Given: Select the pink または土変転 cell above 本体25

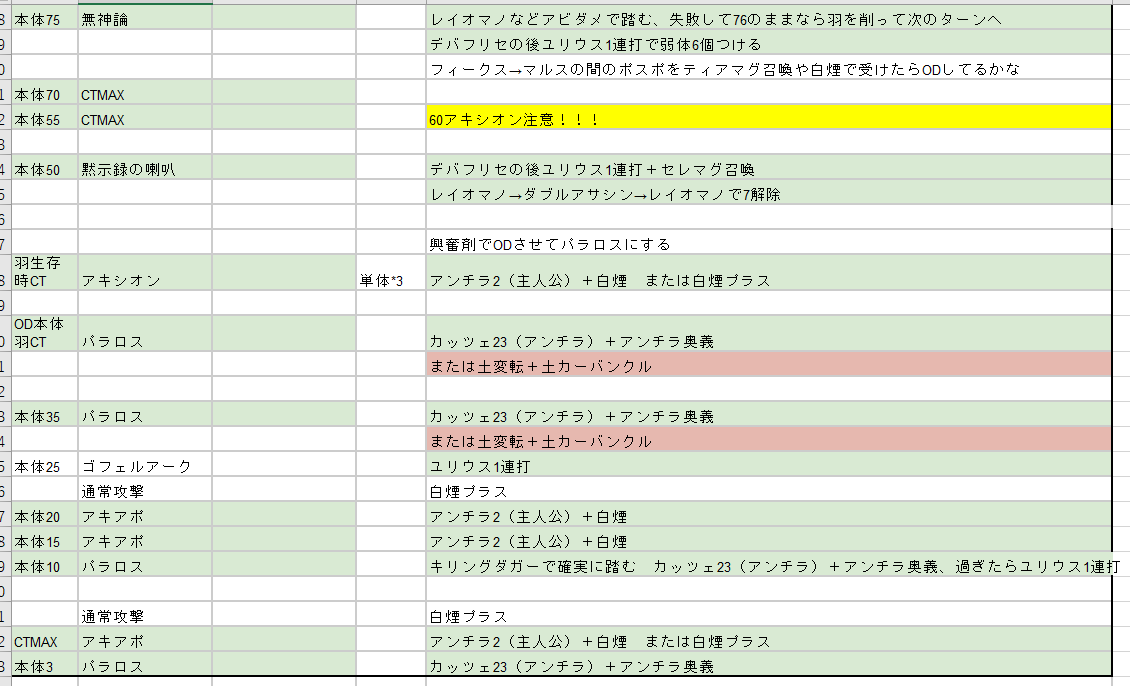Looking at the screenshot, I should click(x=768, y=440).
